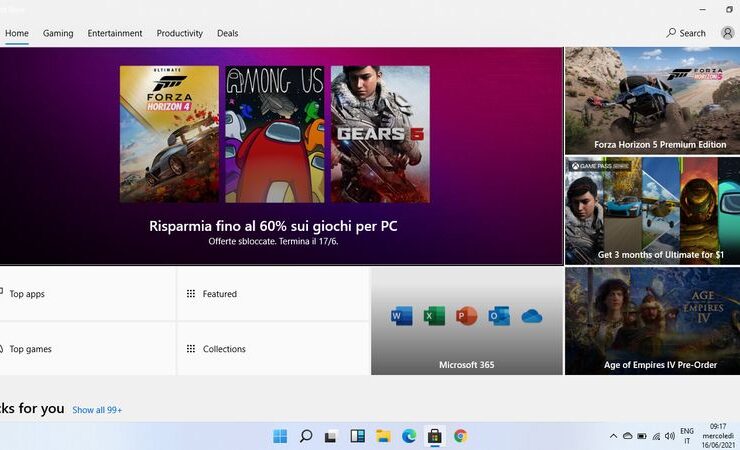This screenshot has width=740, height=450.
Task: Open the volume speaker tray icon
Action: pos(670,436)
